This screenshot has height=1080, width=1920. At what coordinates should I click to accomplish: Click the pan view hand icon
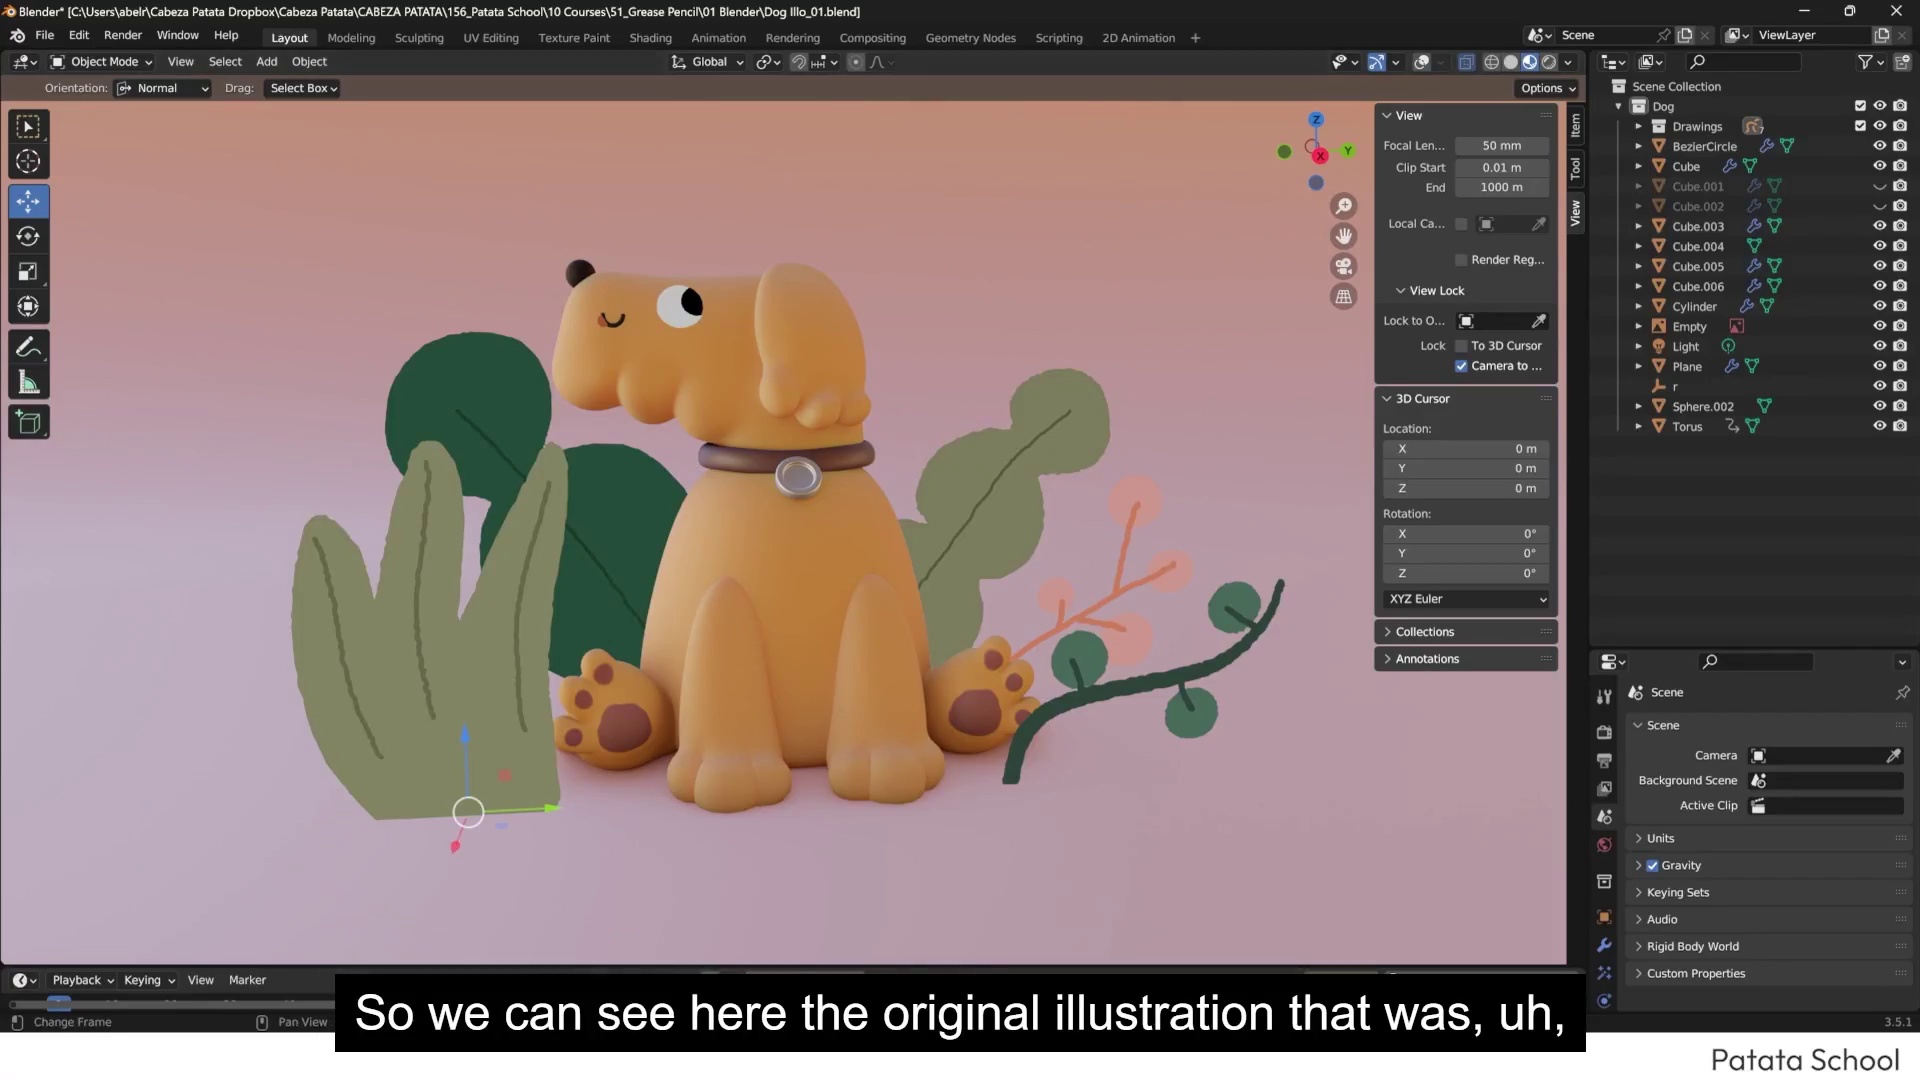[x=1344, y=236]
